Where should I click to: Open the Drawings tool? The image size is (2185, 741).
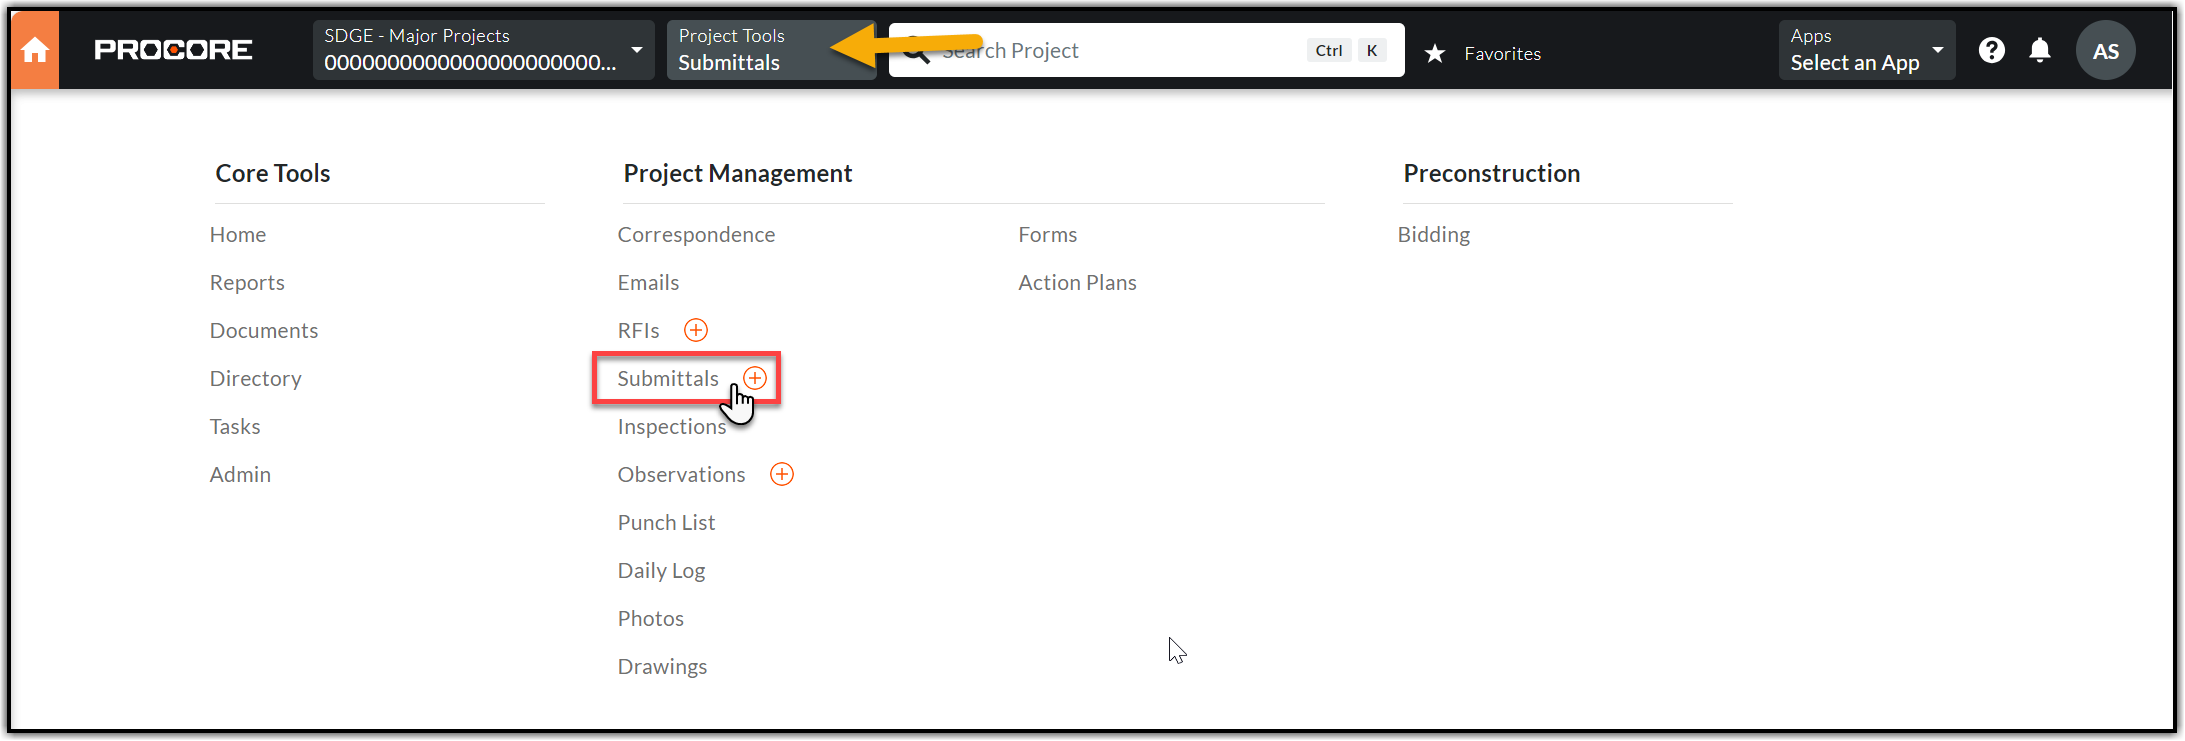(x=662, y=667)
